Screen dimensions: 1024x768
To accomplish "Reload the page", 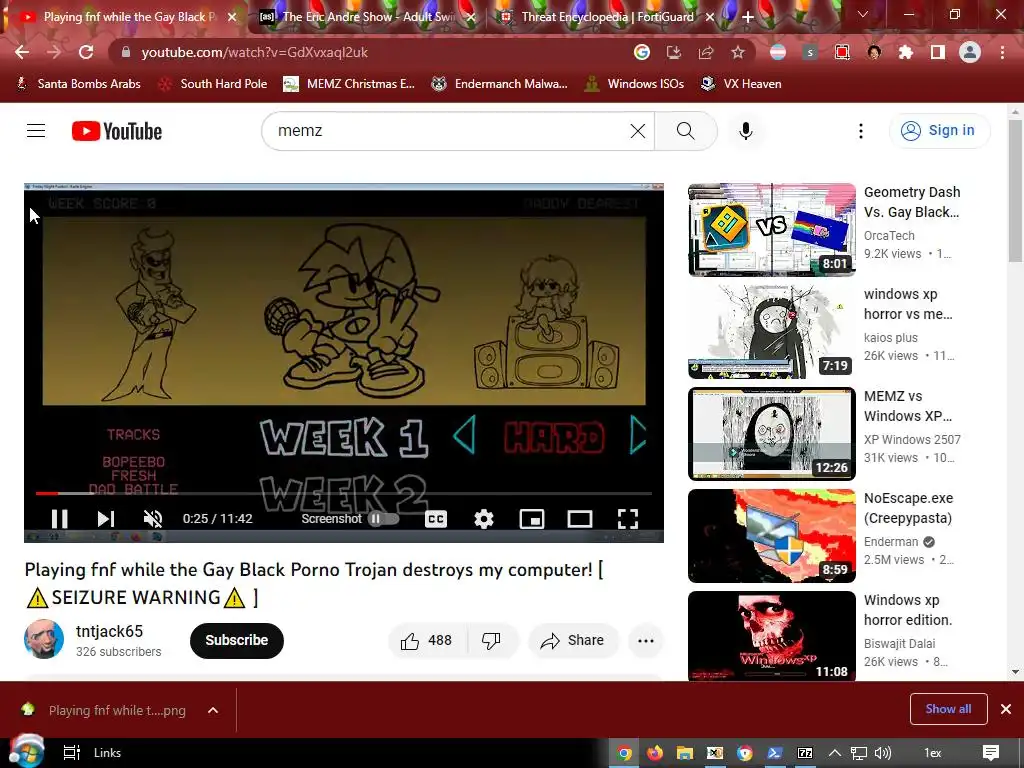I will [86, 52].
